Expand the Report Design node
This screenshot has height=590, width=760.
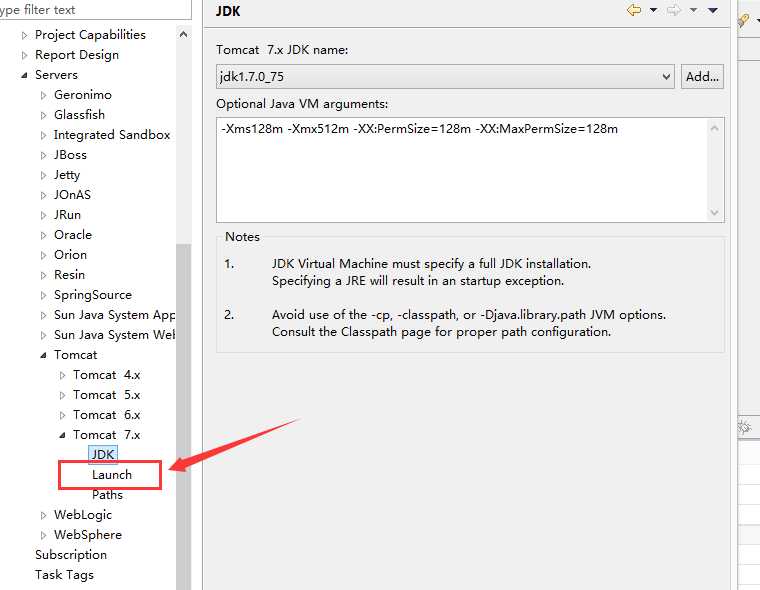tap(25, 55)
